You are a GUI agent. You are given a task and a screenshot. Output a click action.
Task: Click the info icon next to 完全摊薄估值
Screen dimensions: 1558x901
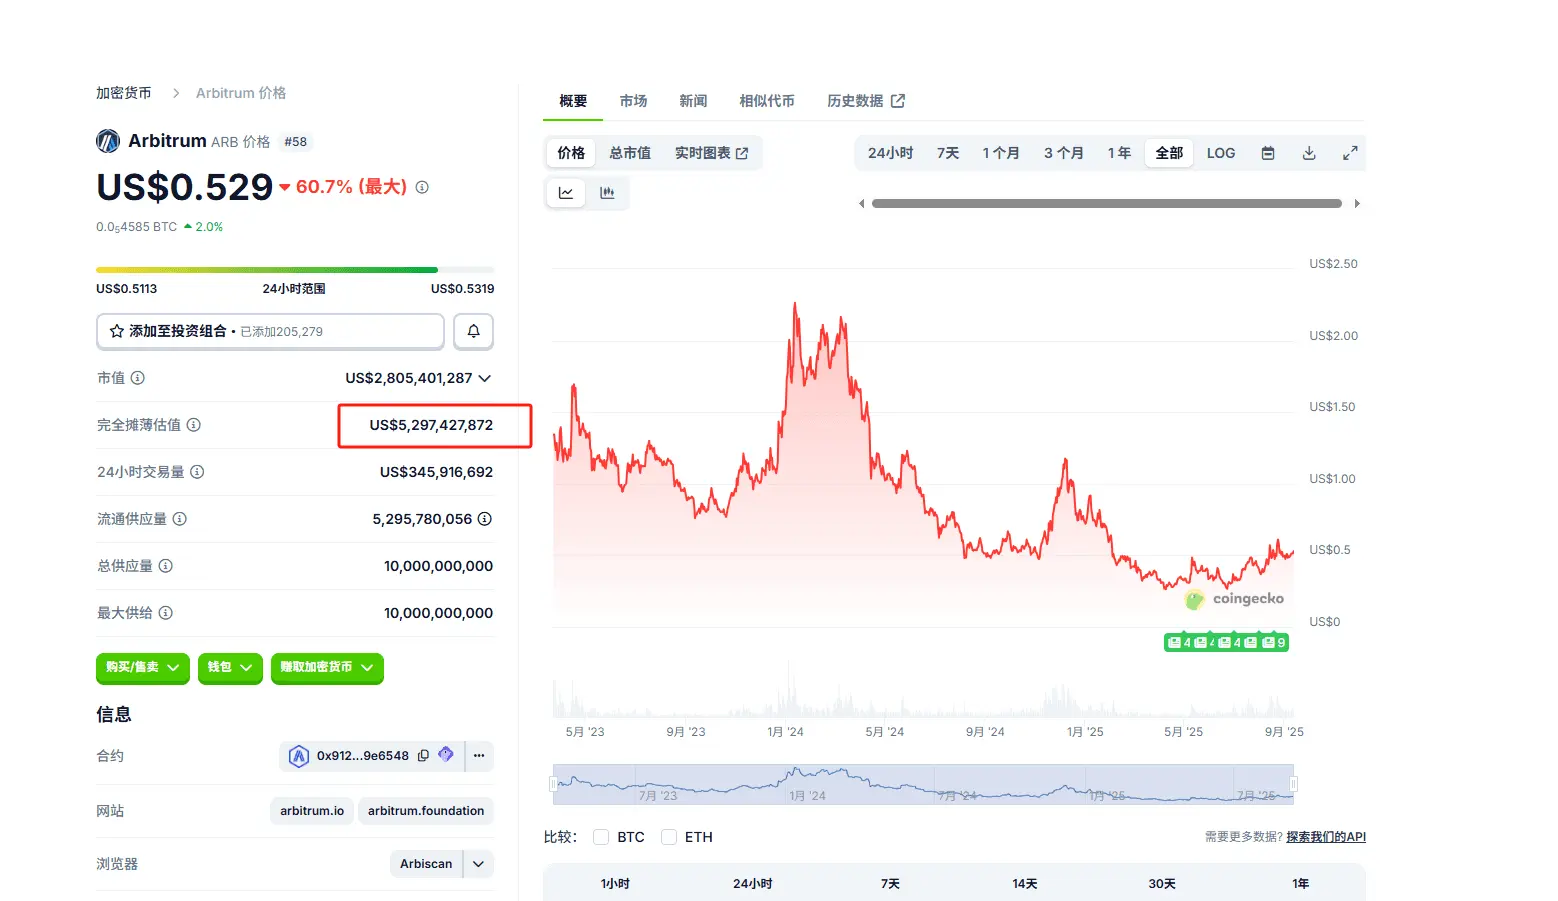[x=194, y=425]
